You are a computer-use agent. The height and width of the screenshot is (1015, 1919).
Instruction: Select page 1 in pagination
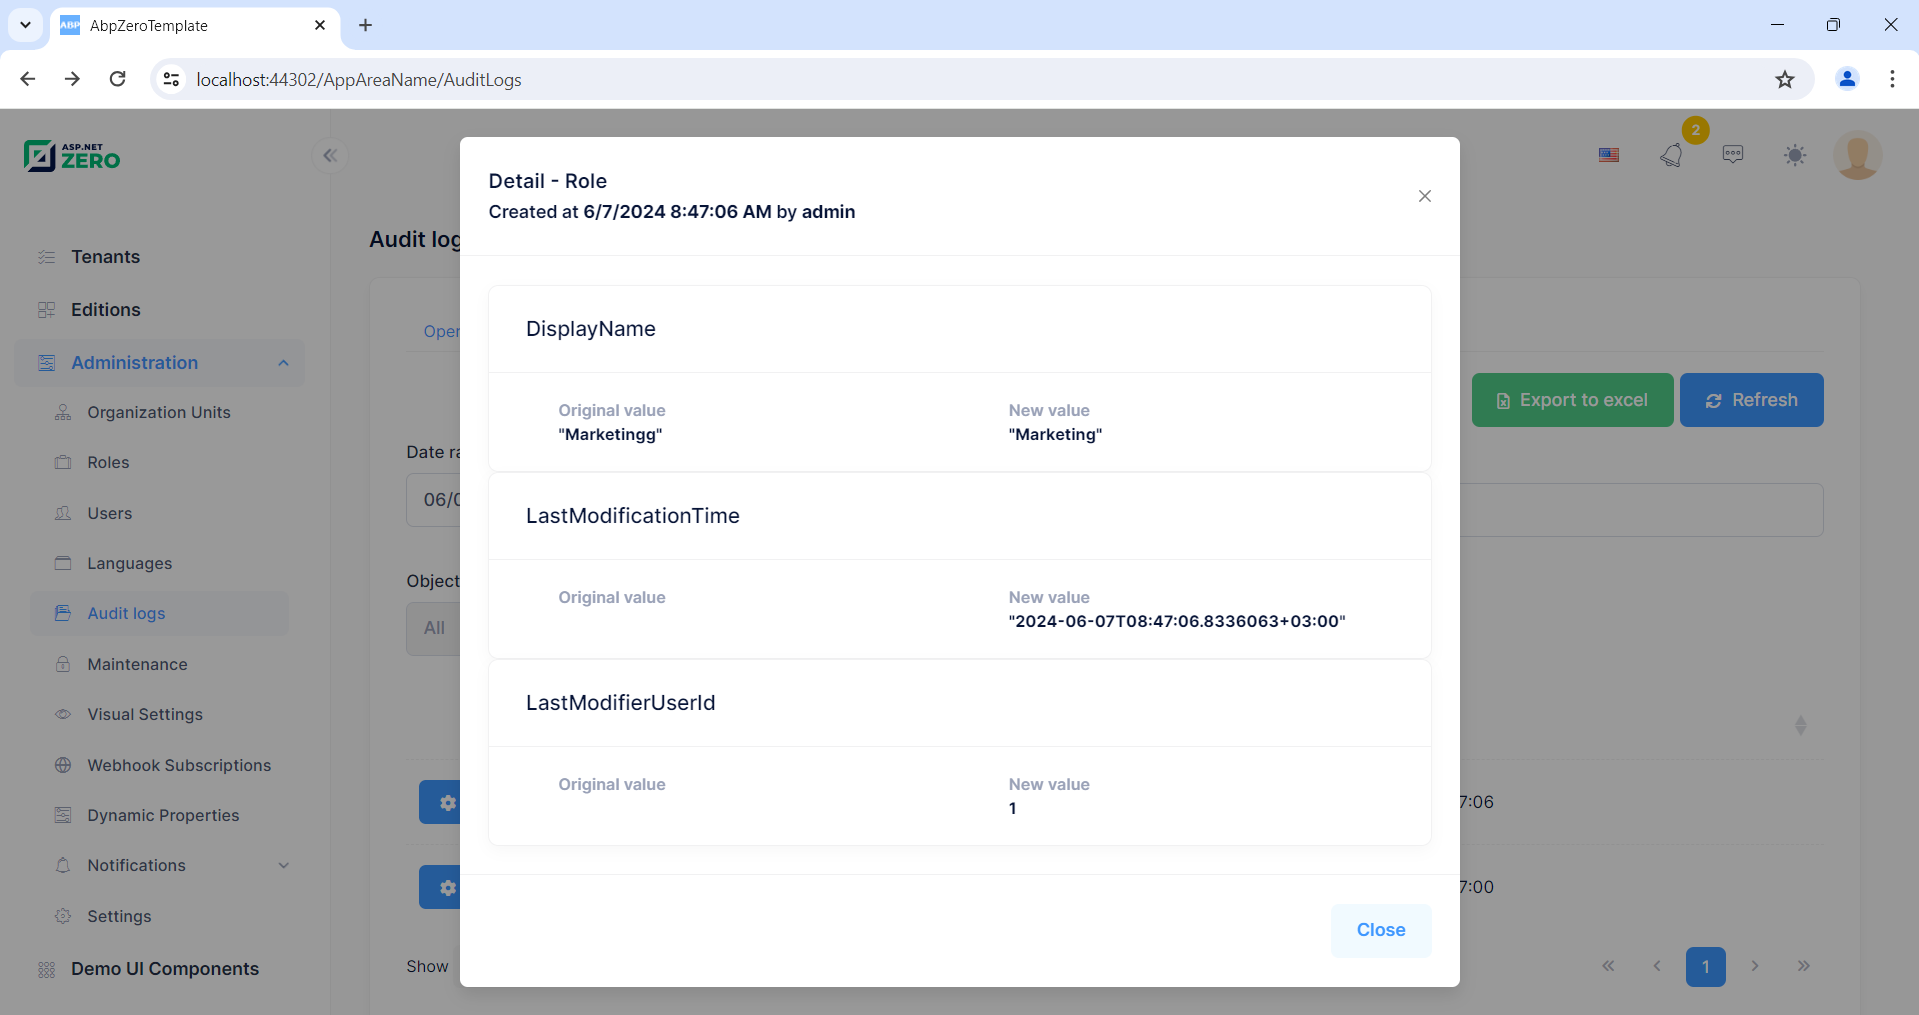(1706, 967)
